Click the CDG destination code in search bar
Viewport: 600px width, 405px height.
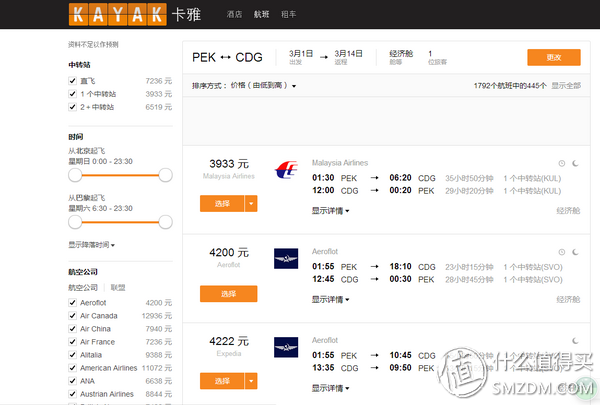249,57
